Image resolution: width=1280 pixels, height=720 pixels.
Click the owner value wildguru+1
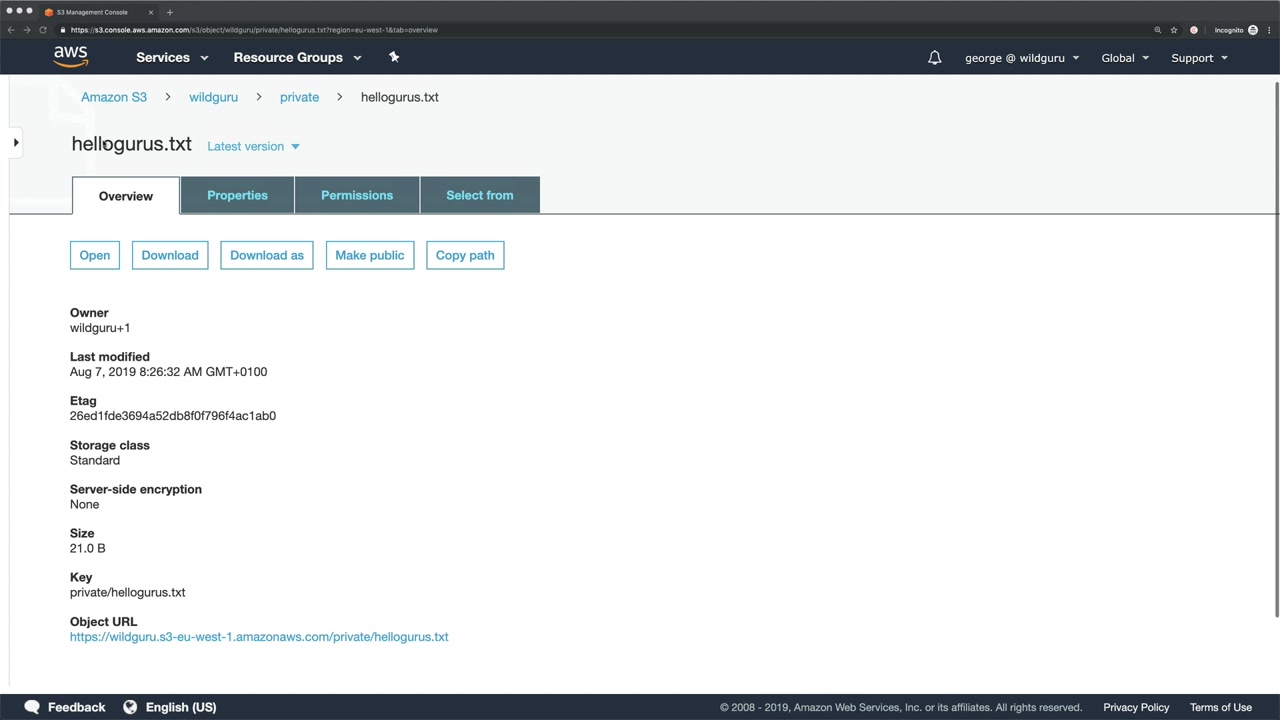point(100,328)
